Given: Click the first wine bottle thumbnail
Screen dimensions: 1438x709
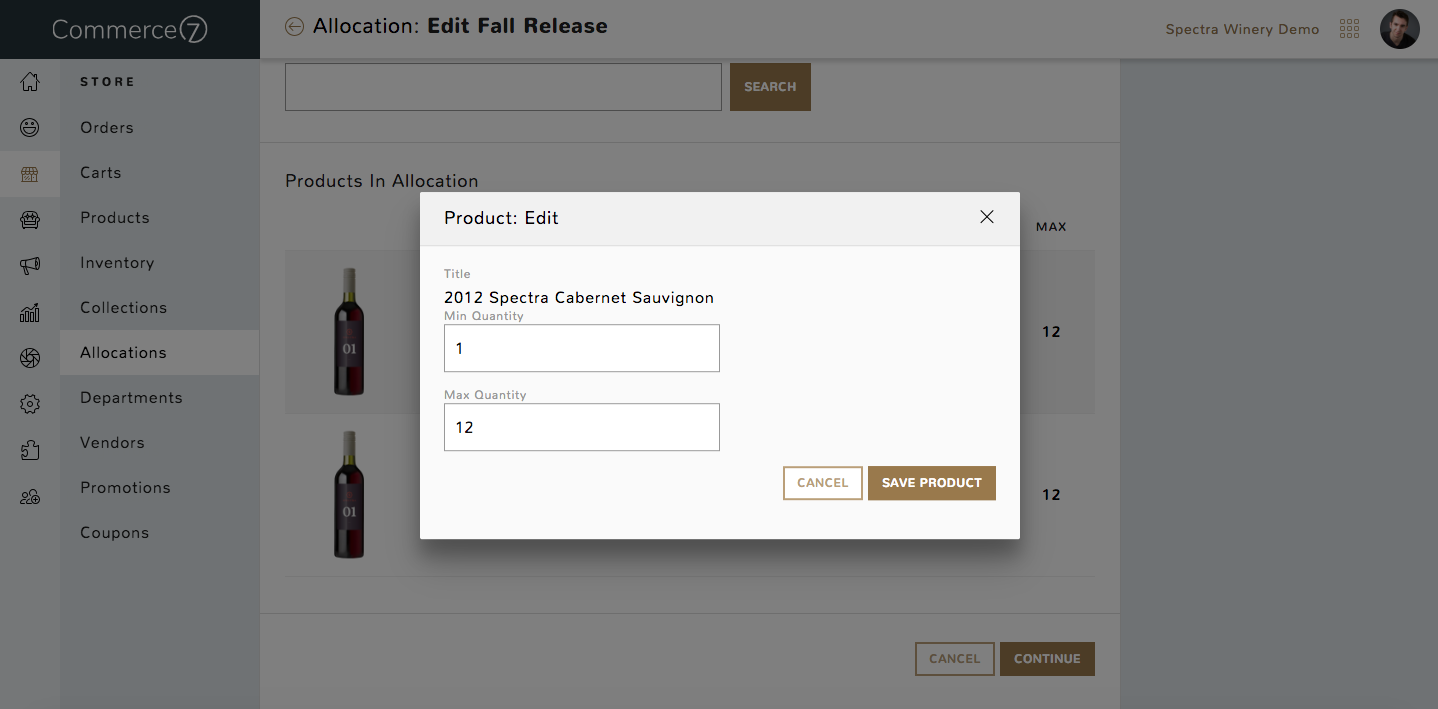Looking at the screenshot, I should [349, 332].
